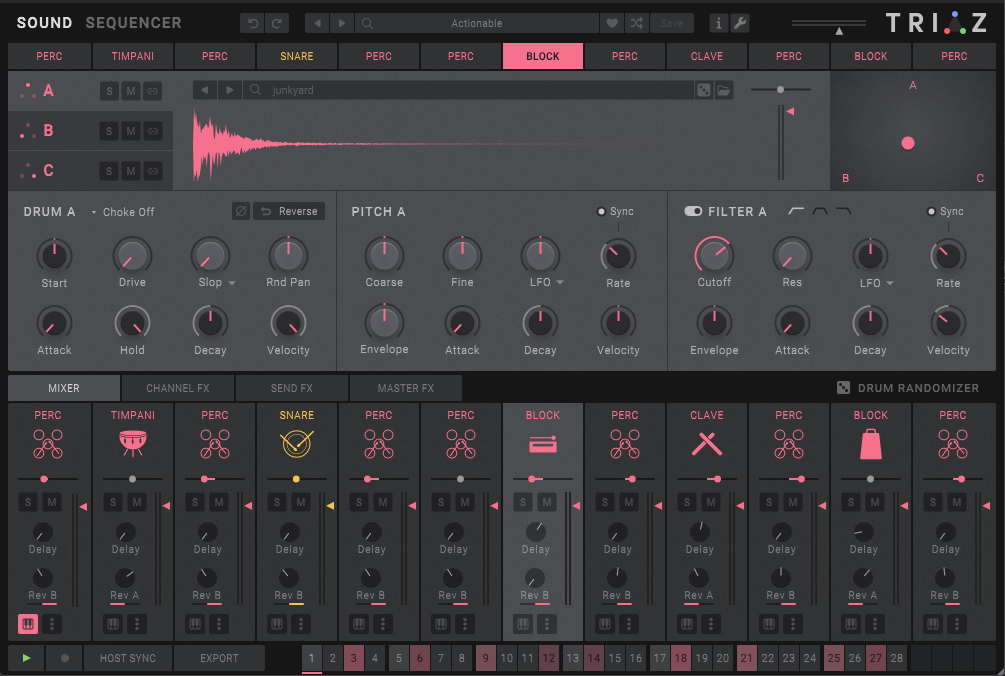Click the redo arrow icon
This screenshot has height=676, width=1005.
(277, 23)
